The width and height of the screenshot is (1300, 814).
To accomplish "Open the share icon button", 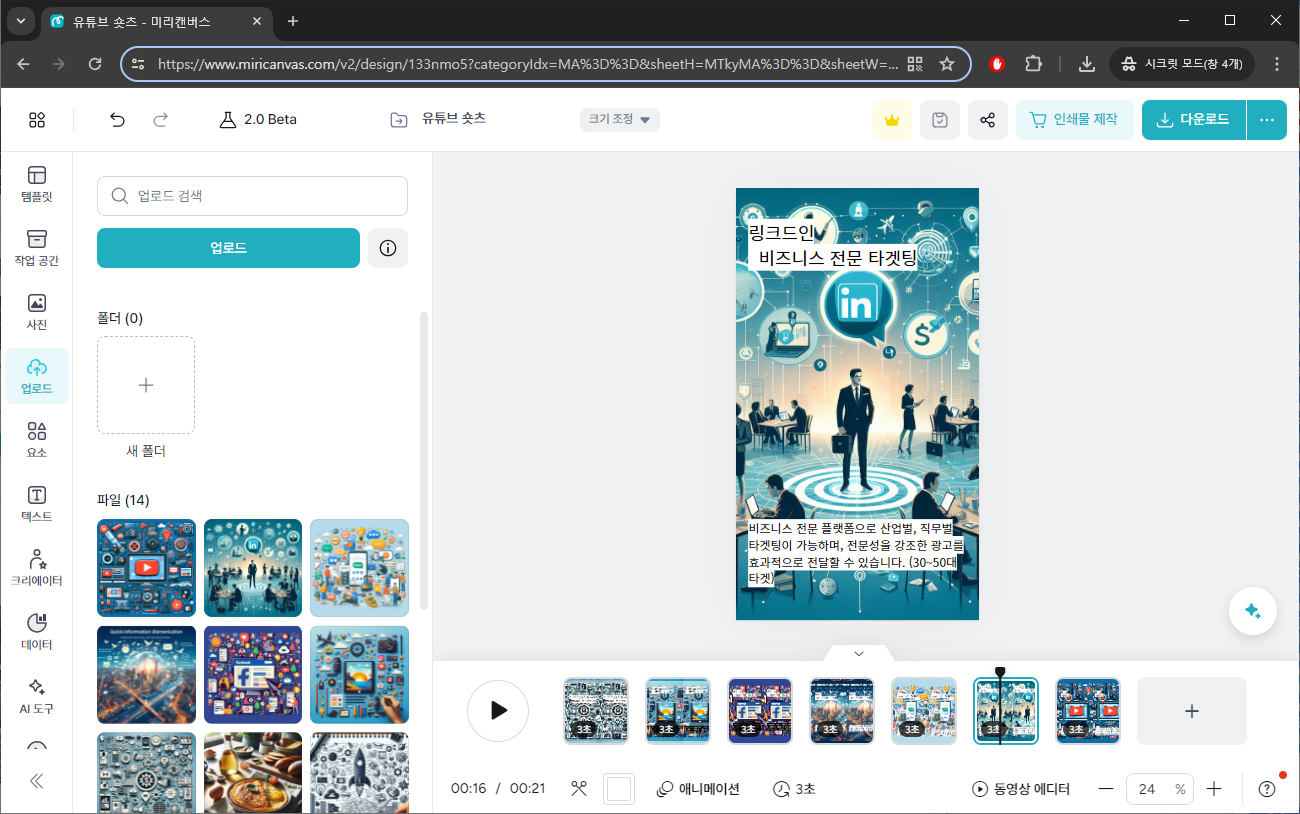I will 987,120.
